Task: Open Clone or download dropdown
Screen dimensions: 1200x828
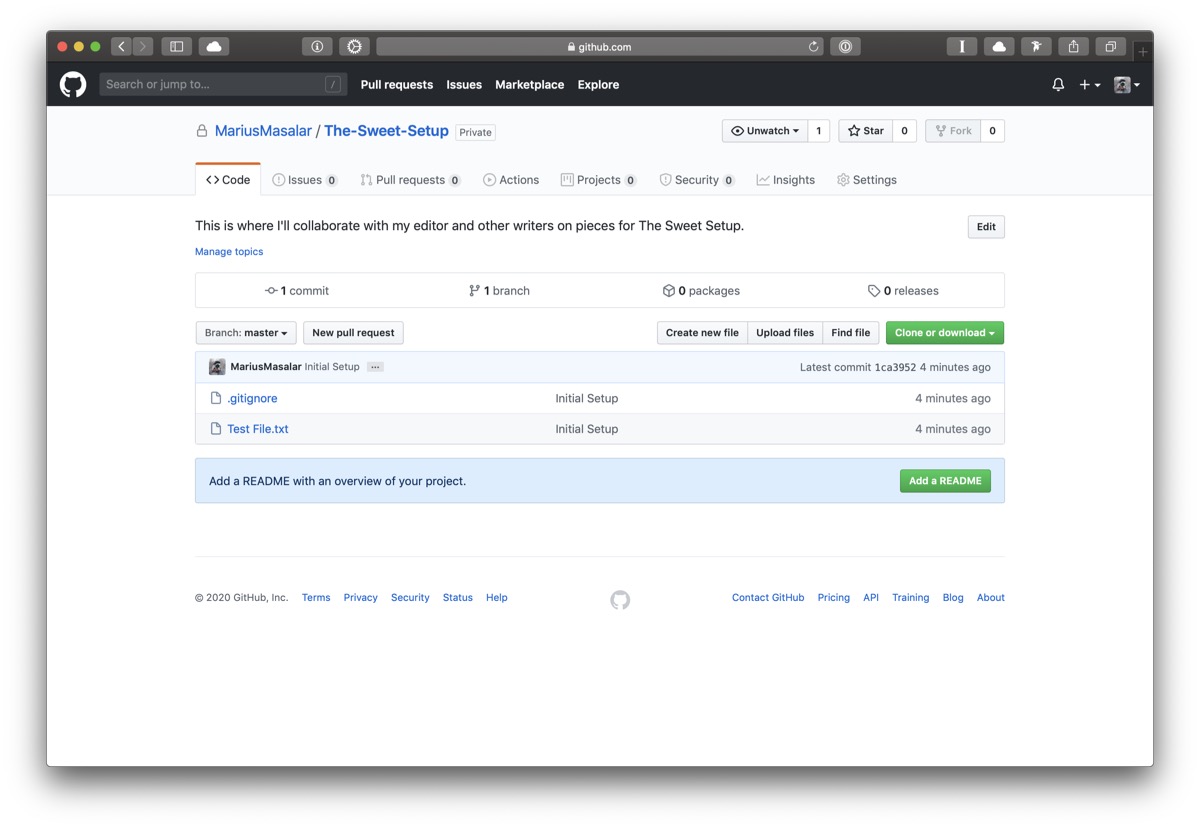Action: point(945,333)
